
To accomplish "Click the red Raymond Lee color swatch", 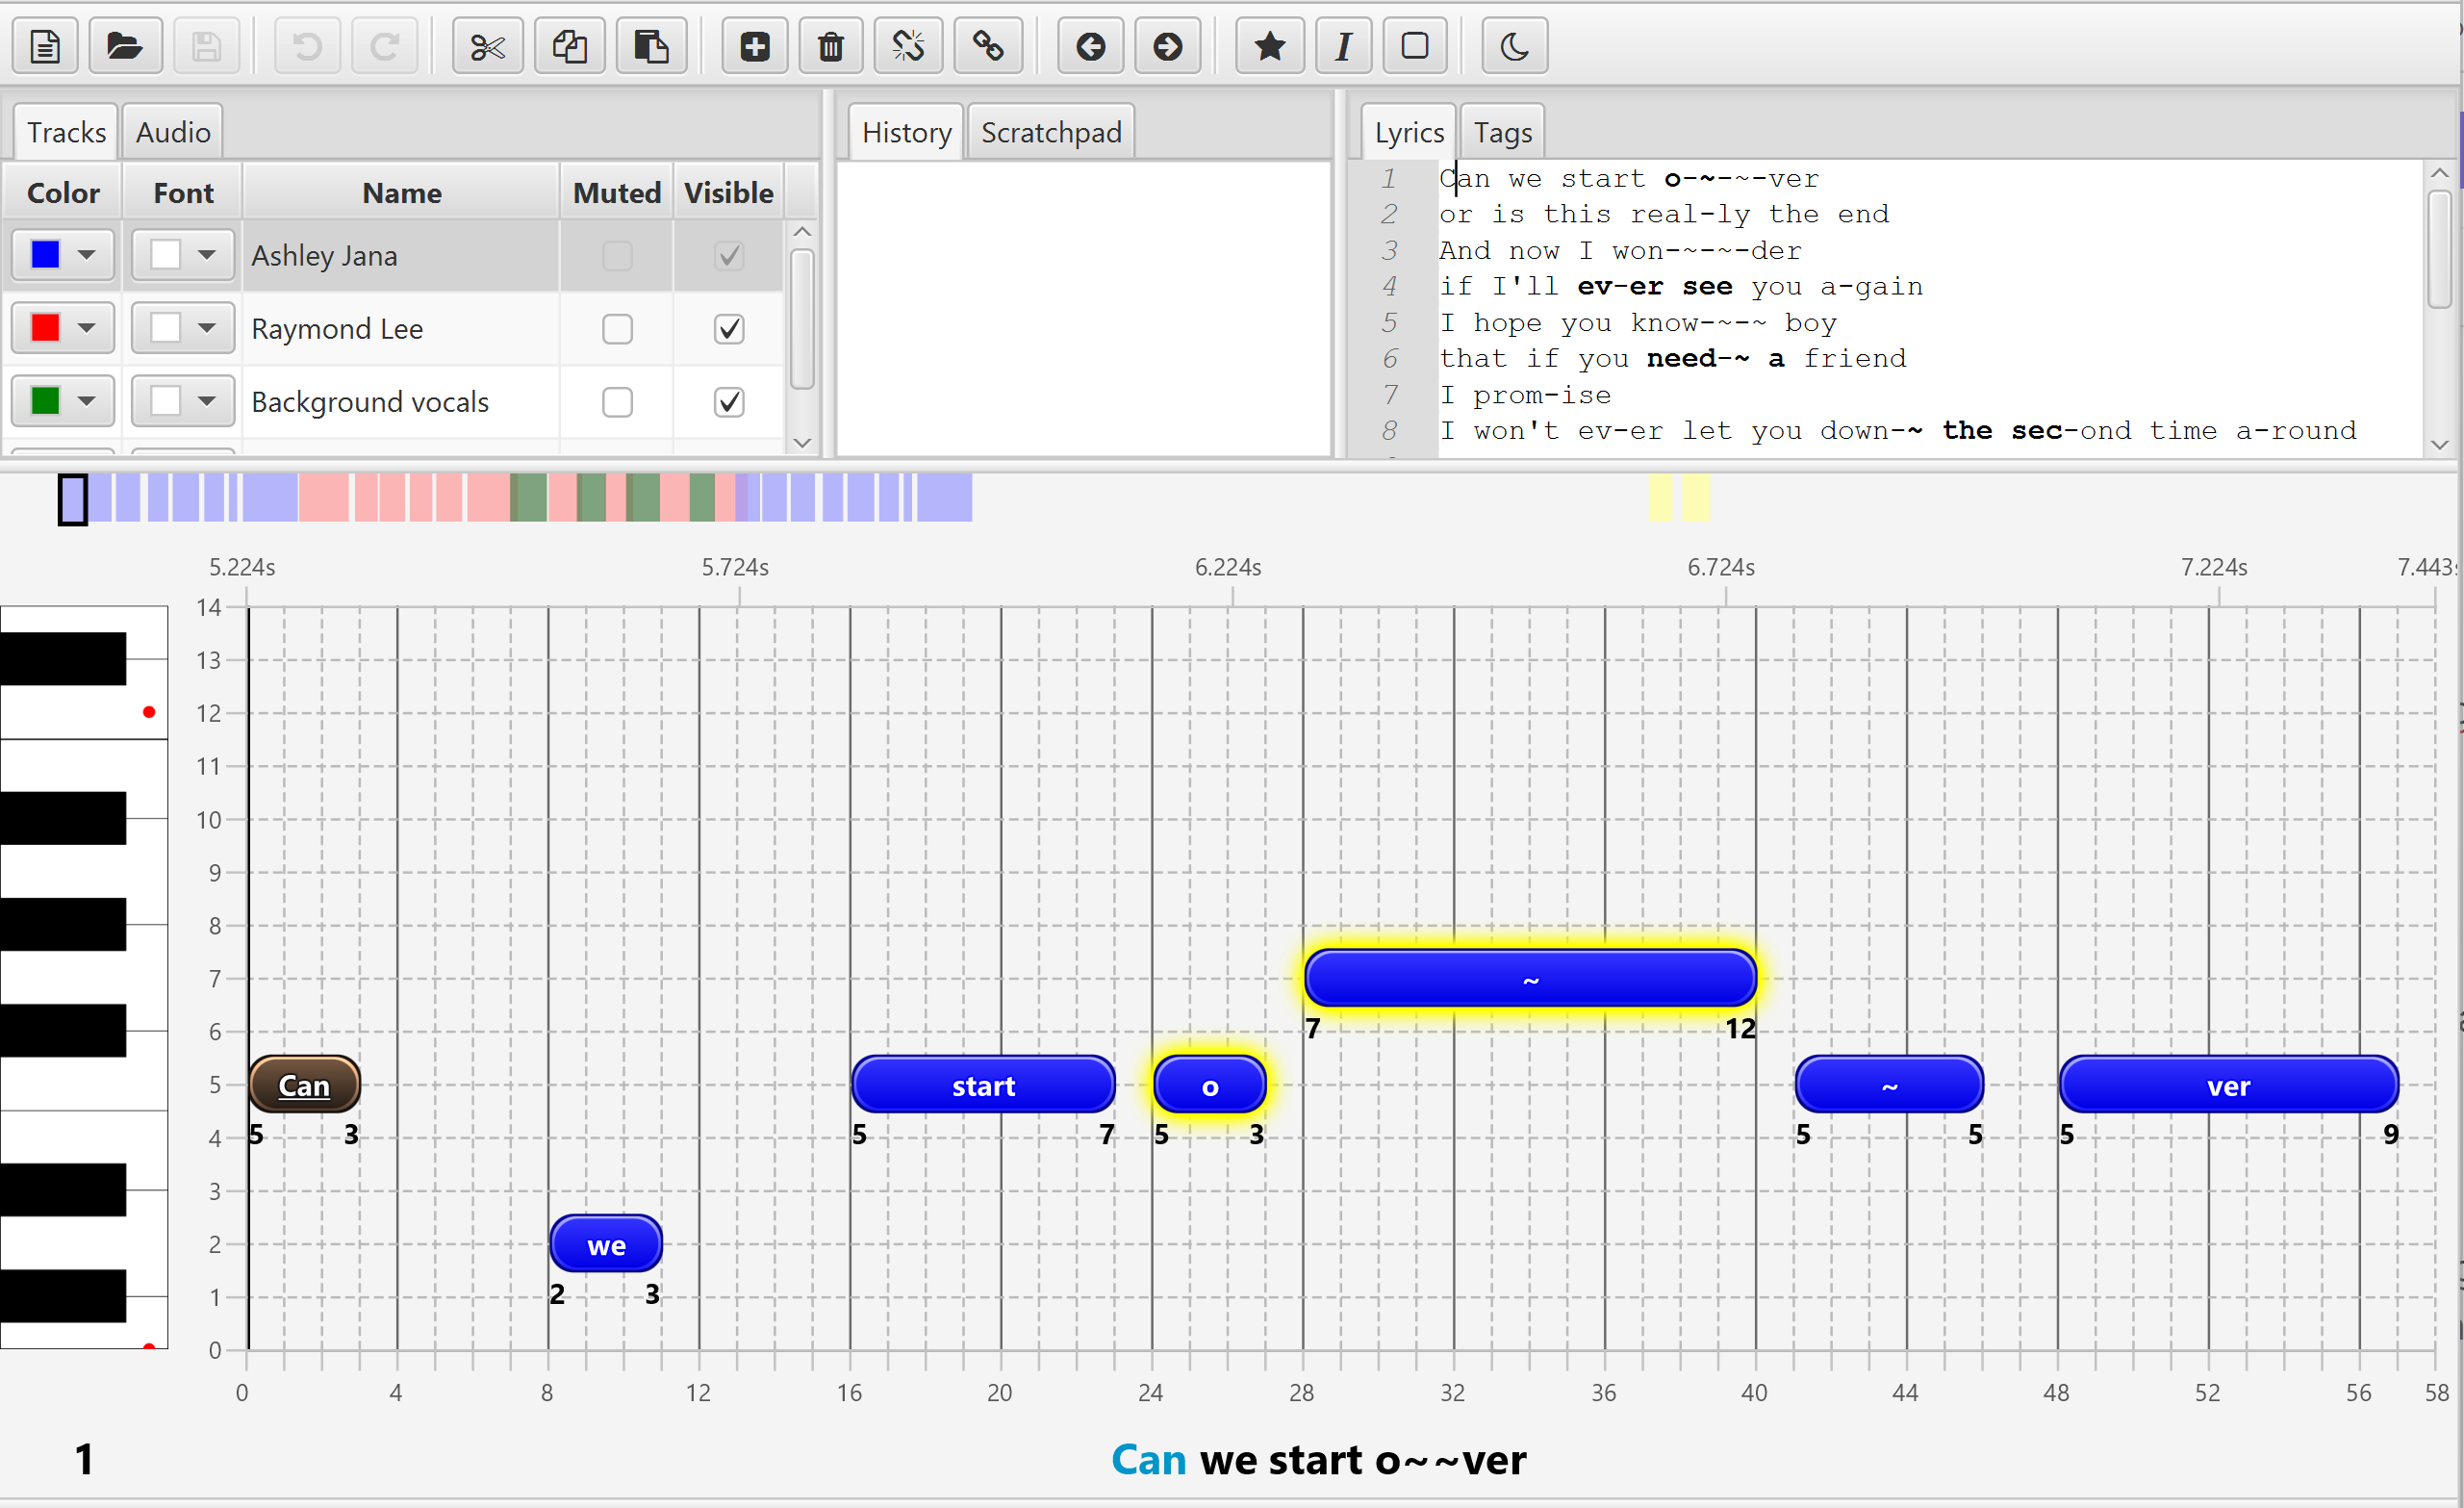I will [x=46, y=328].
